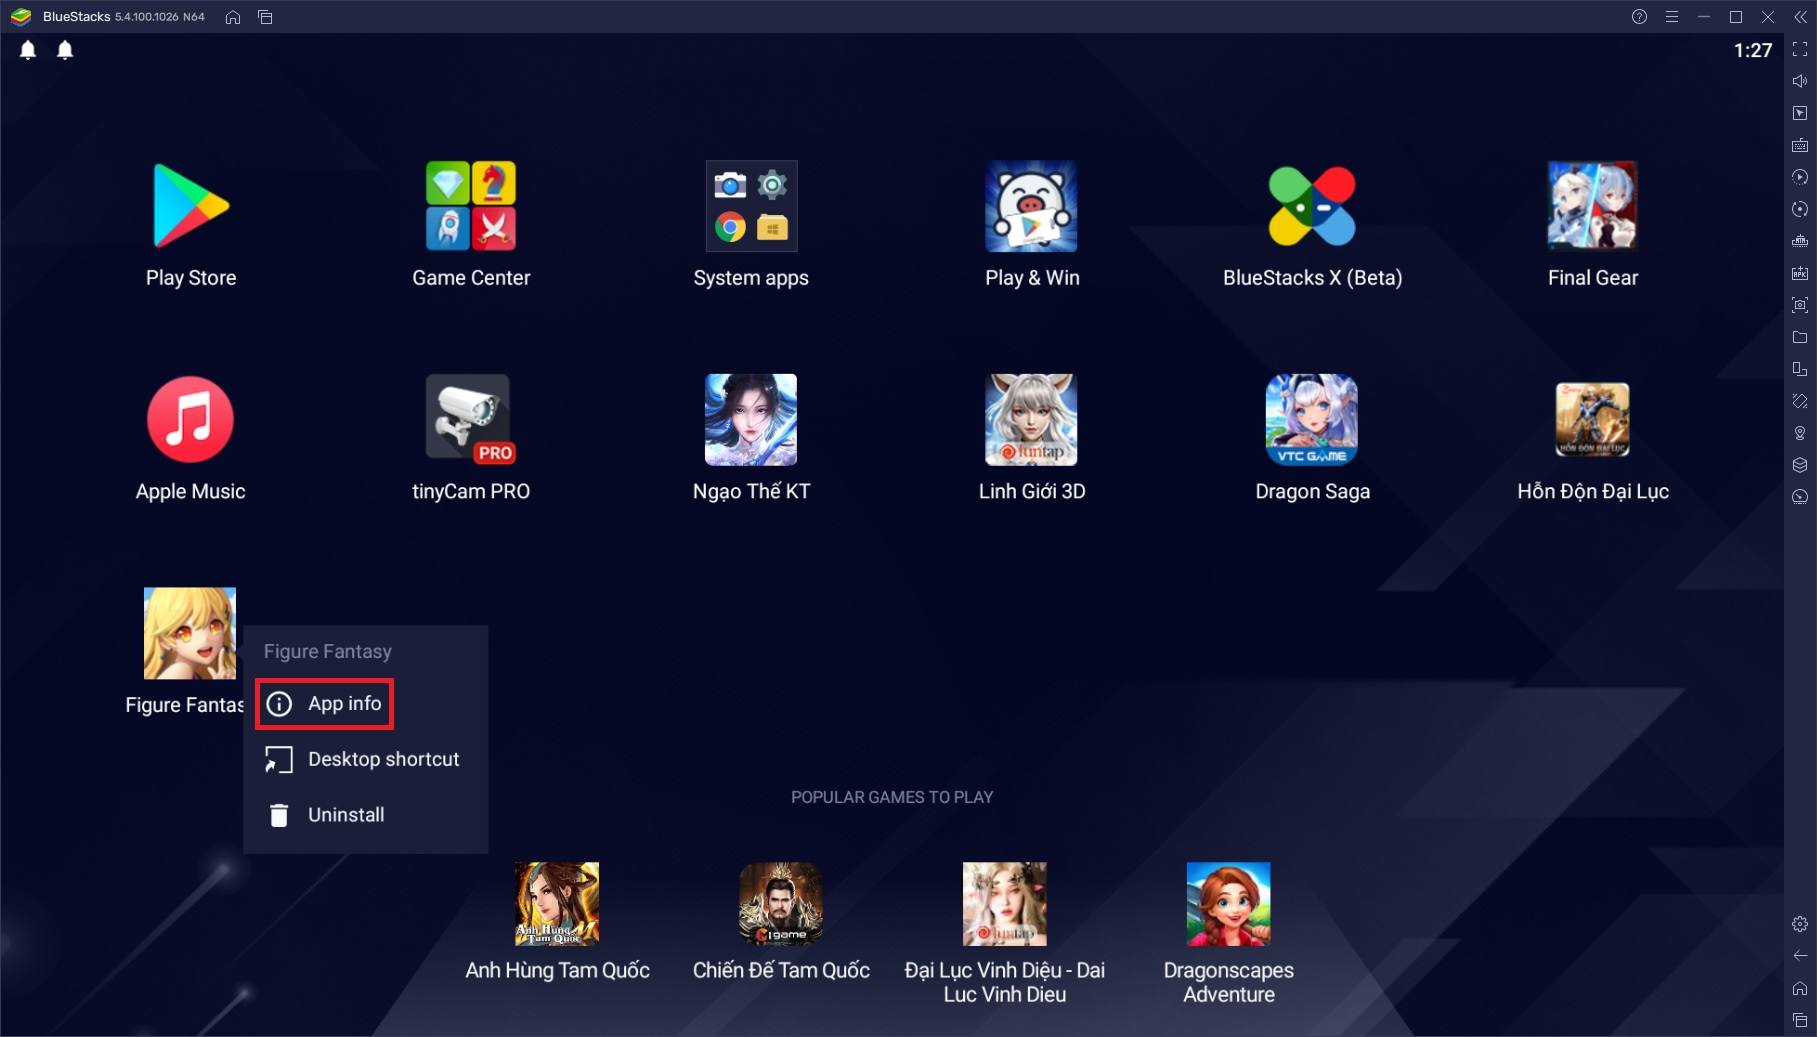1817x1037 pixels.
Task: Open the media folder sidebar icon
Action: coord(1800,337)
